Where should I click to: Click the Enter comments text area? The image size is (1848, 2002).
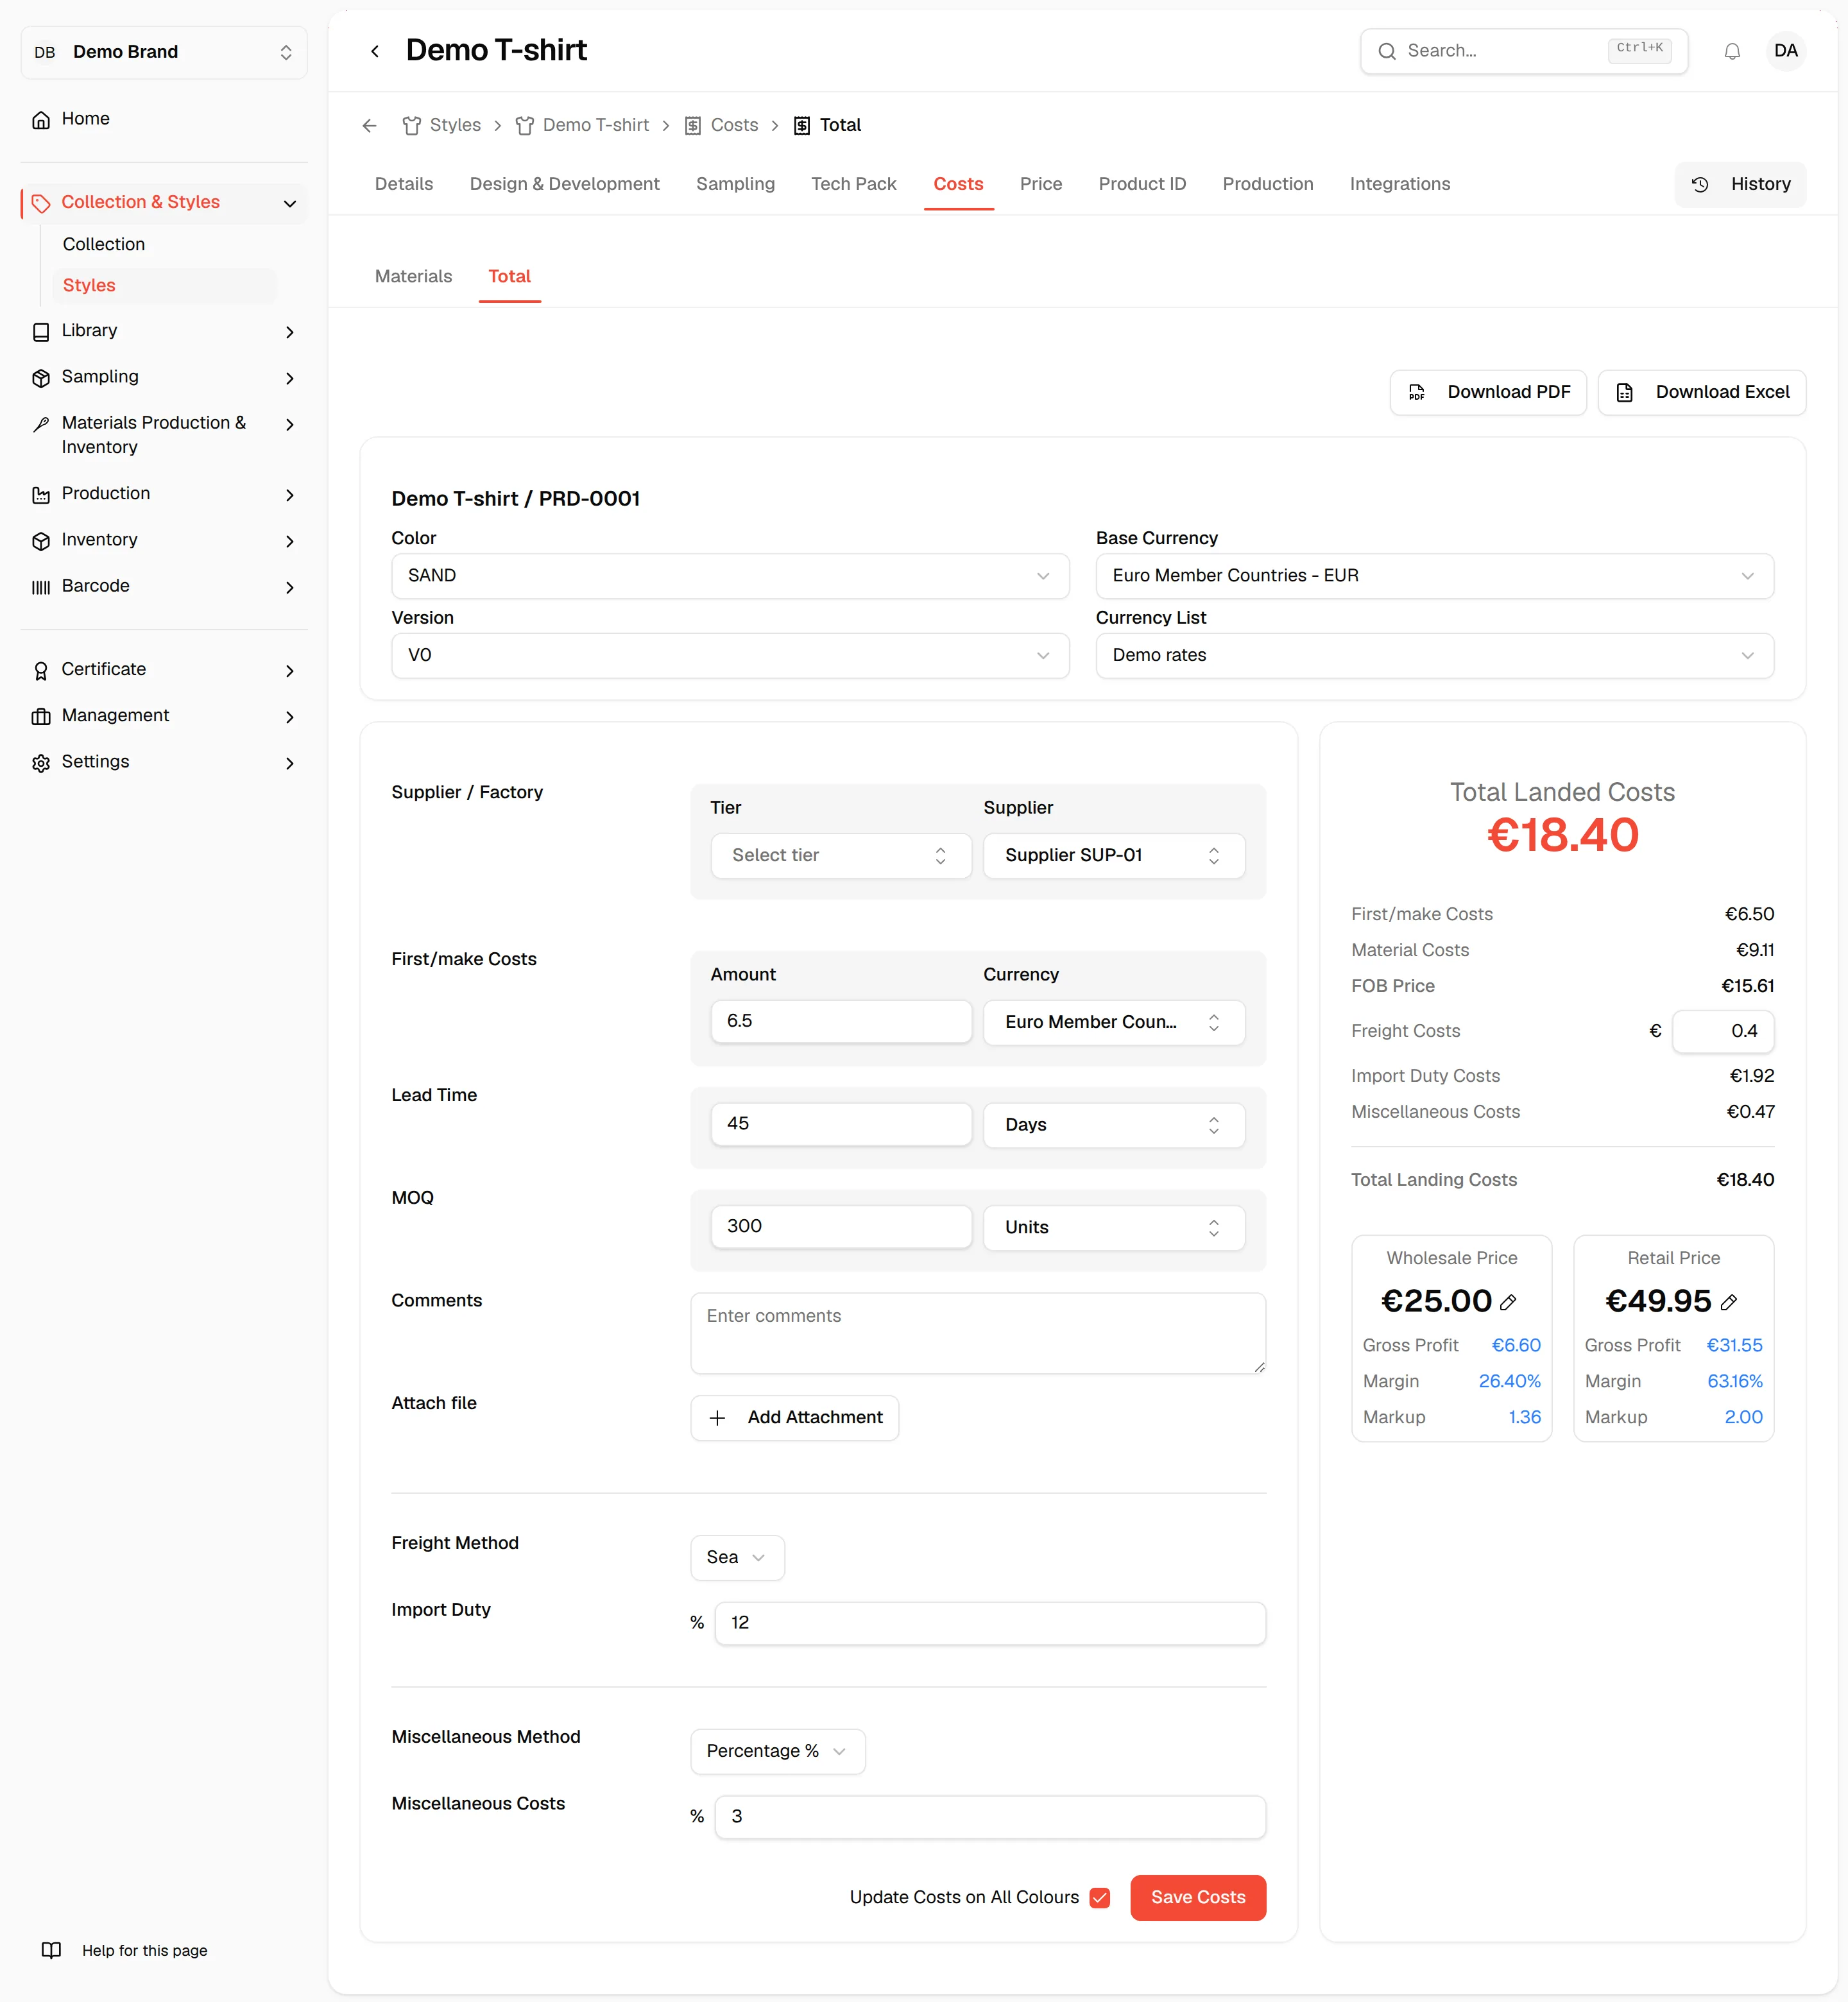(x=978, y=1333)
